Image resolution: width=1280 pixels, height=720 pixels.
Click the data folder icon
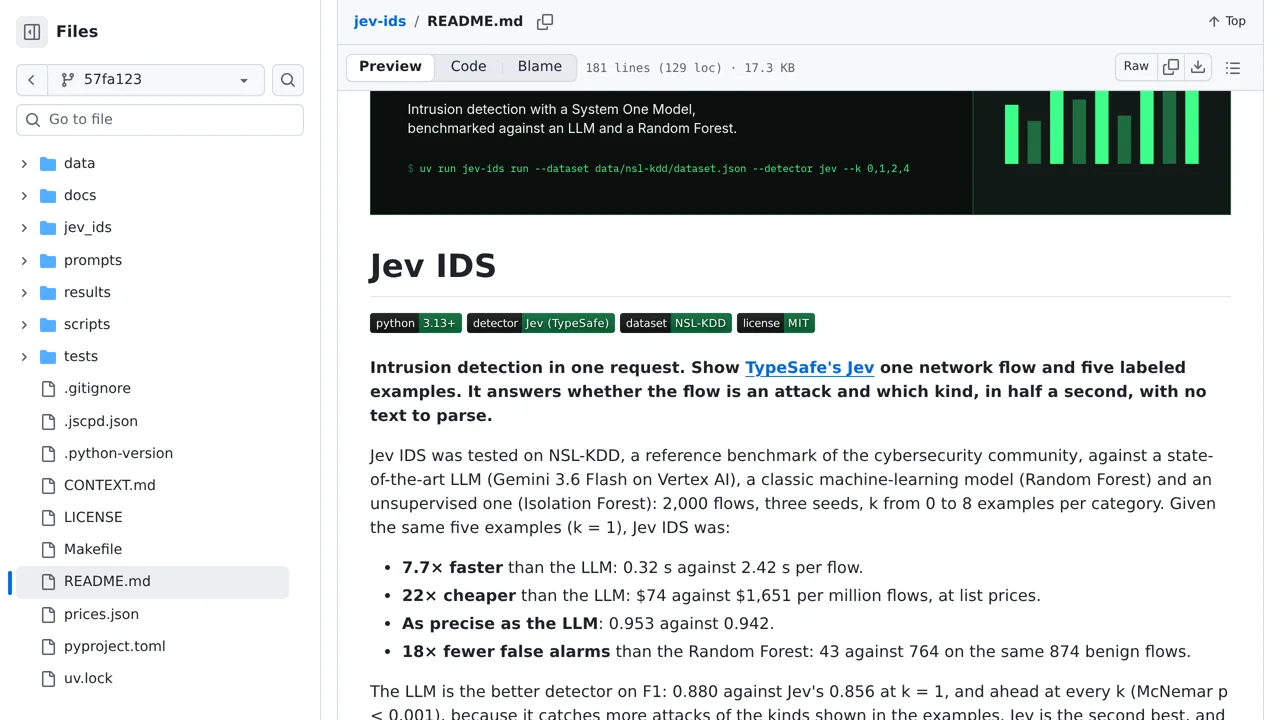pos(48,164)
